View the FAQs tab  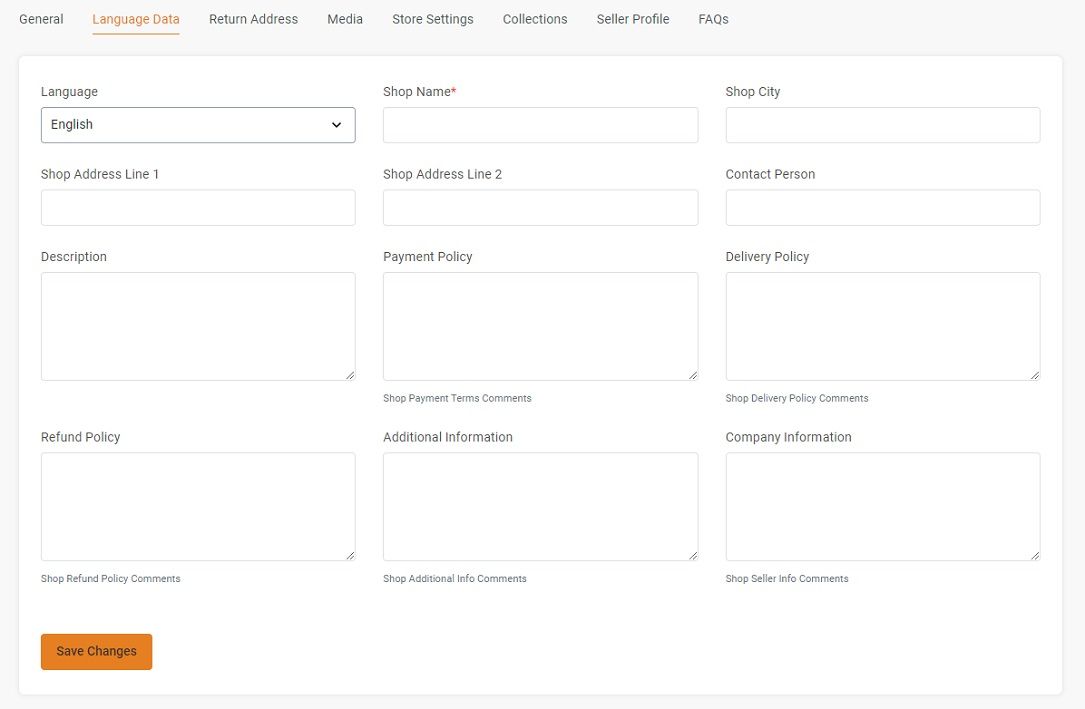pos(713,19)
